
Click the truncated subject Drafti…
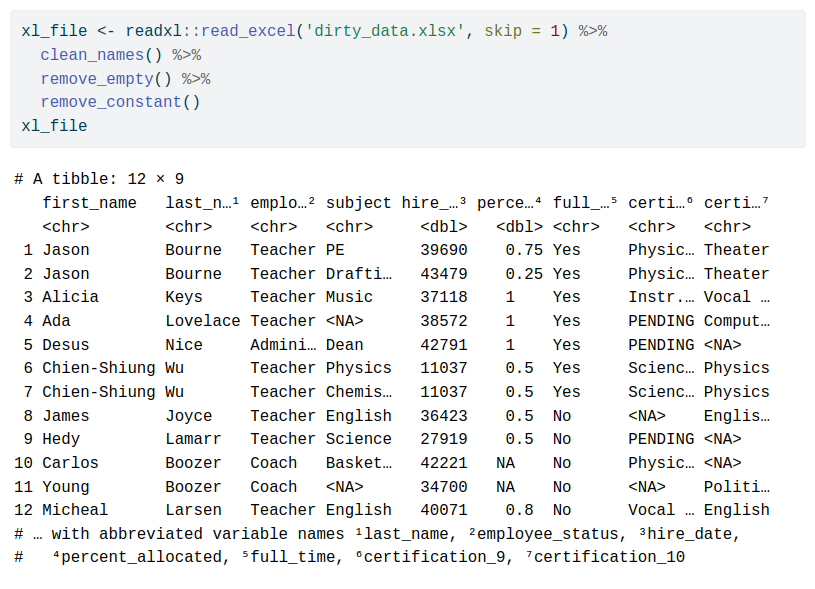click(x=359, y=274)
